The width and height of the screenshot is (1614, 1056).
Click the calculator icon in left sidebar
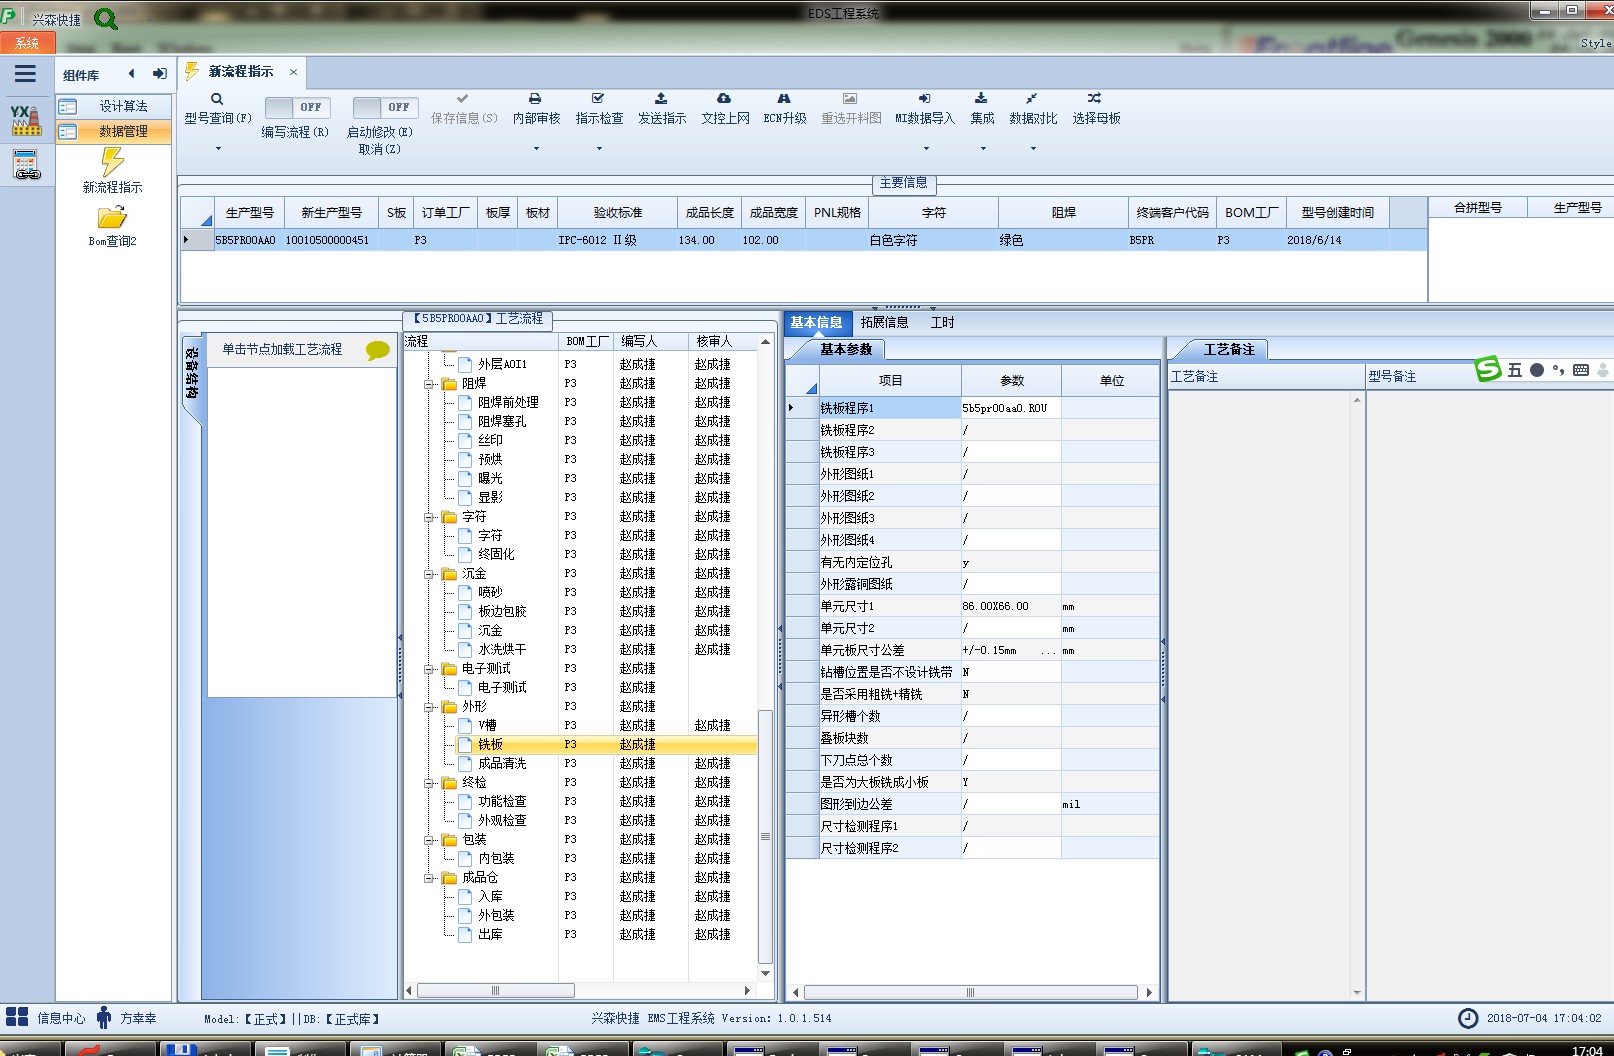[26, 165]
